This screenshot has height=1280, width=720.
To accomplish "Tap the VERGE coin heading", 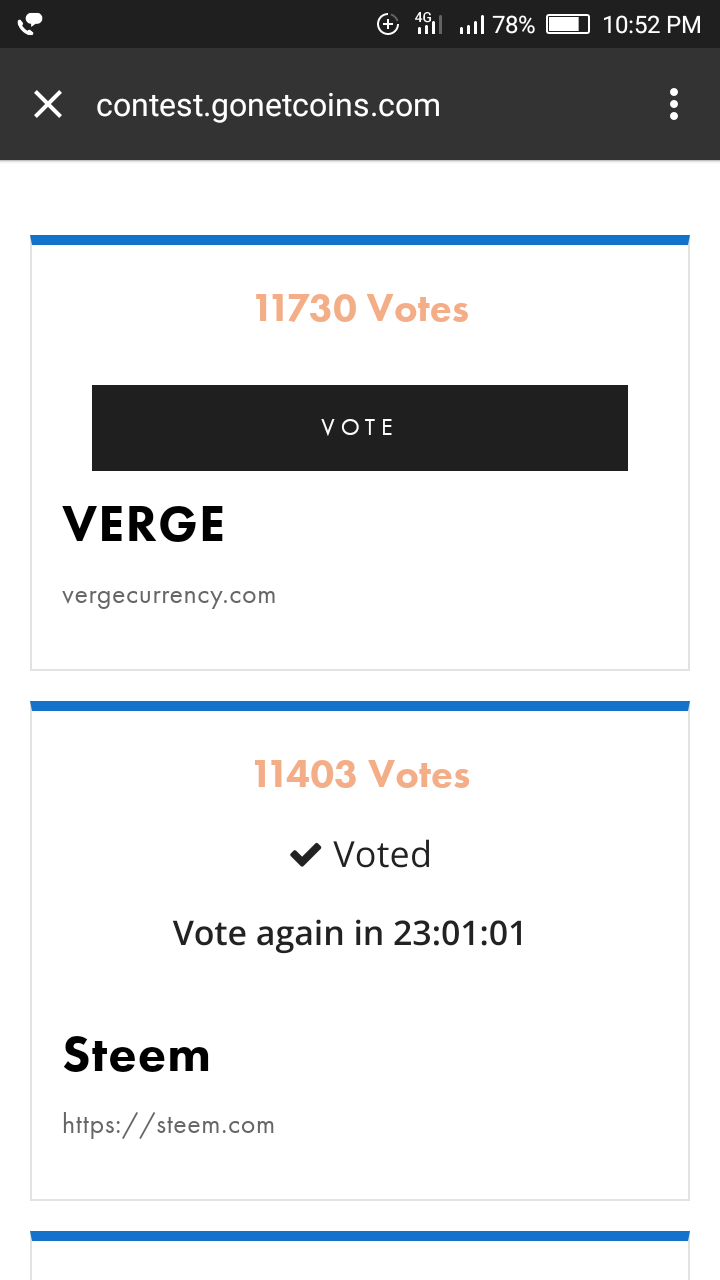I will [x=144, y=524].
